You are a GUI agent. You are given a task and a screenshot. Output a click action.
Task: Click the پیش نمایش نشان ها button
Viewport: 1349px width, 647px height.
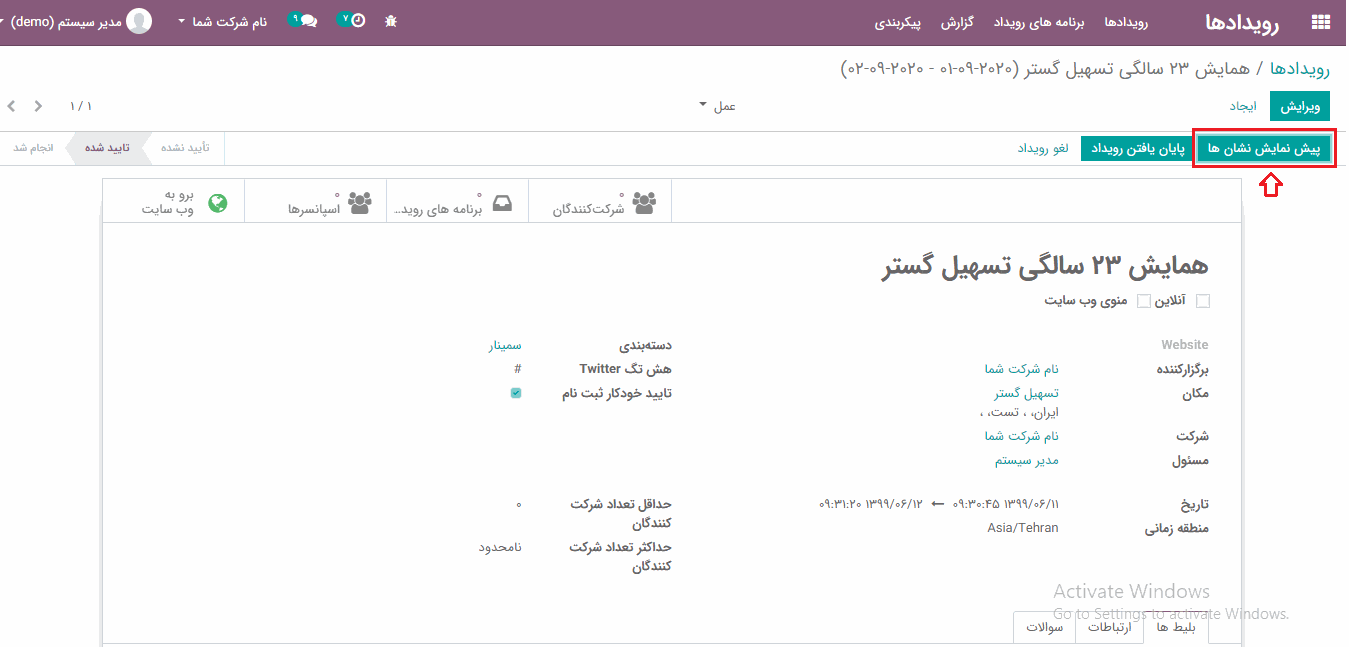tap(1264, 148)
